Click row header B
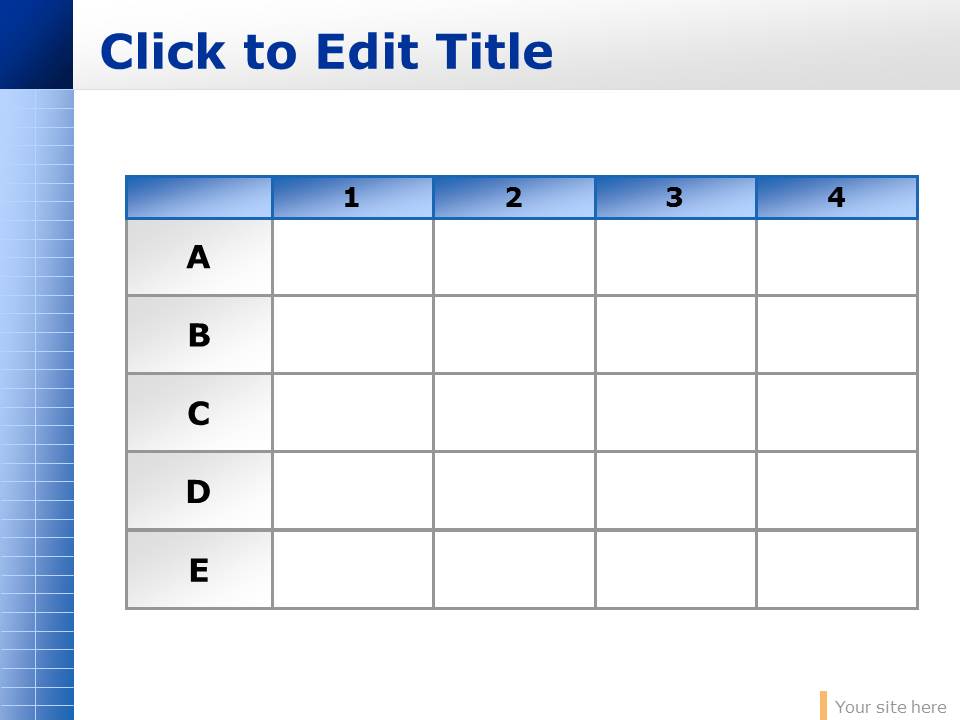Viewport: 960px width, 720px height. click(x=199, y=335)
